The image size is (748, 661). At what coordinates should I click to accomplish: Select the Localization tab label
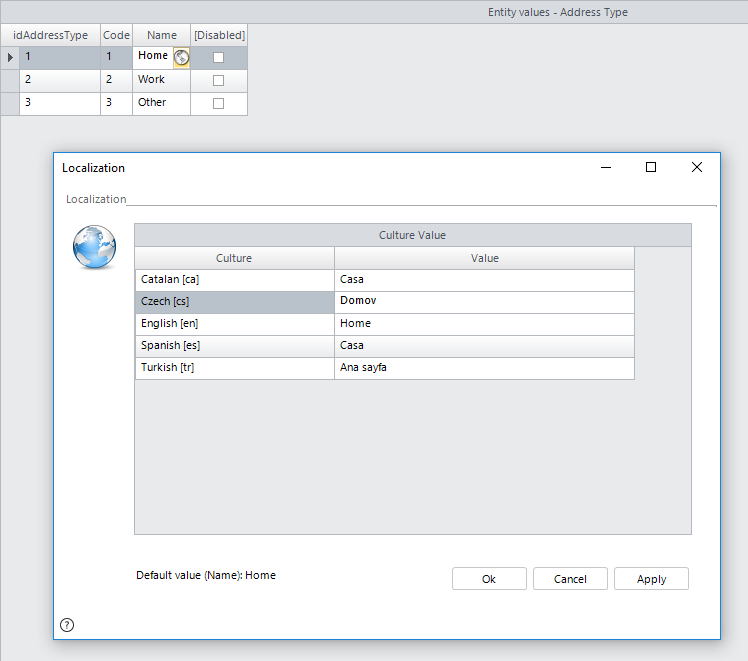coord(96,199)
